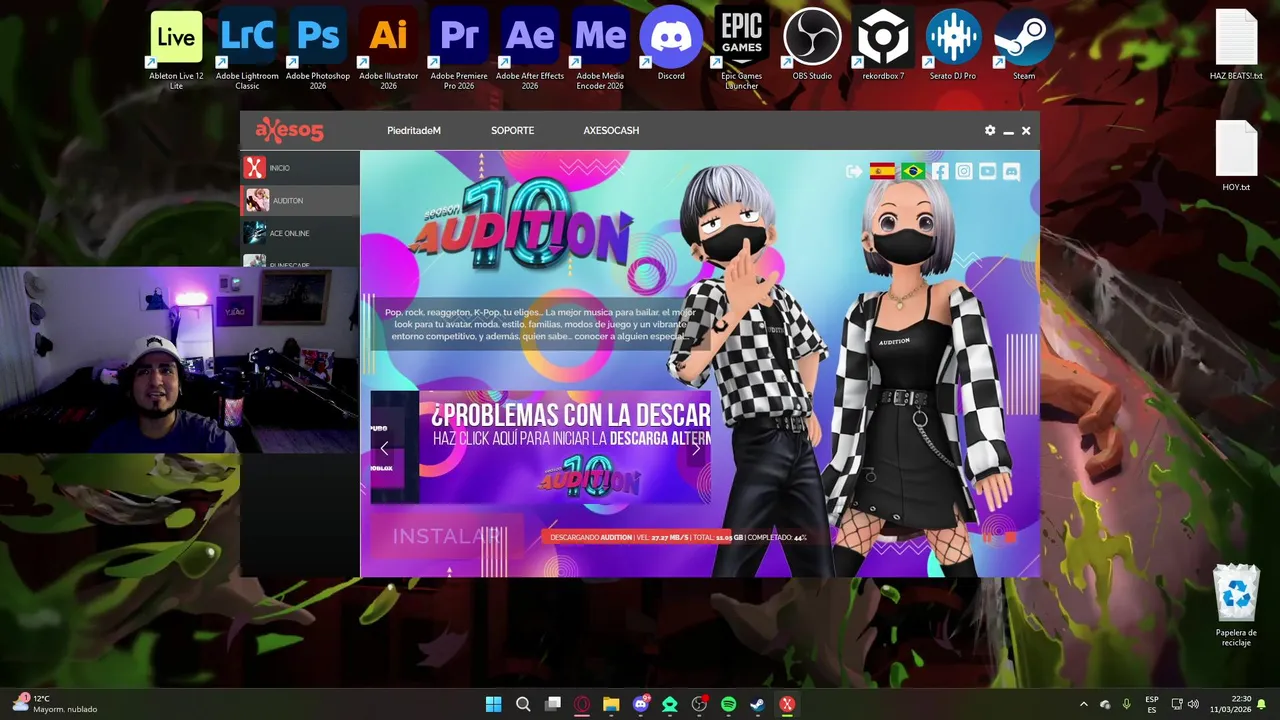Open Ableton Live 12 Lite desktop shortcut
This screenshot has width=1280, height=720.
click(x=176, y=50)
